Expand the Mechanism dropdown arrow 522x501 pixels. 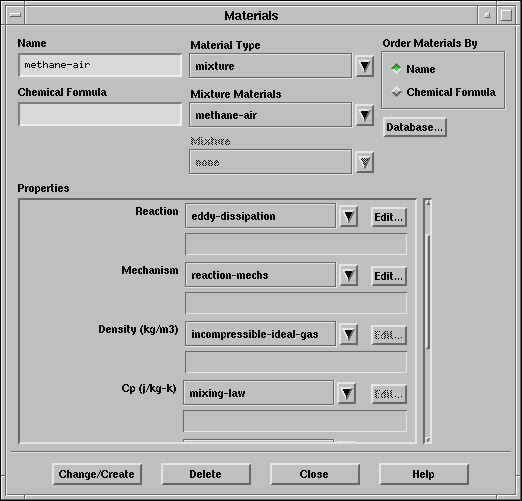(349, 275)
